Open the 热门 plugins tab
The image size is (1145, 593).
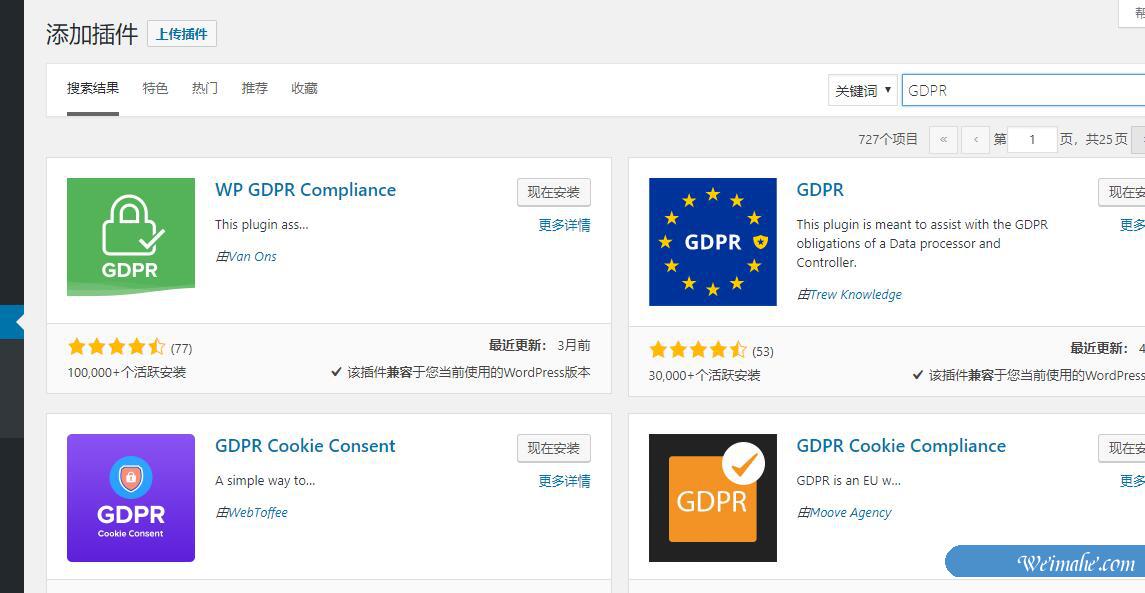(204, 88)
